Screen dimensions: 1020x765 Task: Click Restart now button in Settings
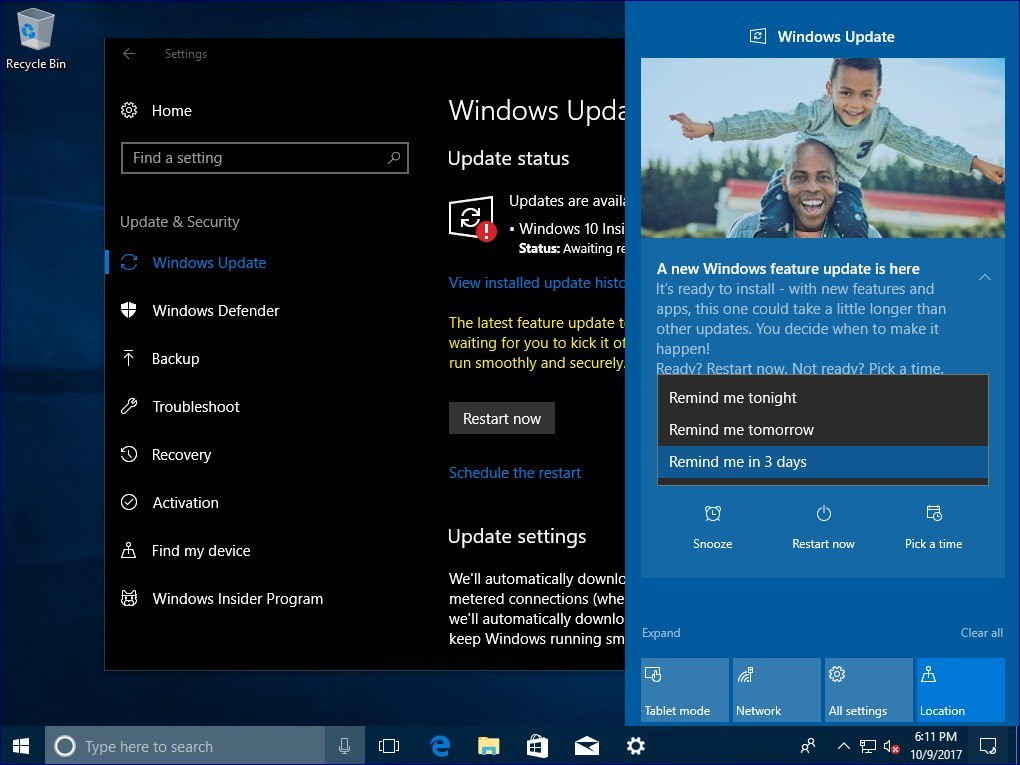pyautogui.click(x=502, y=418)
